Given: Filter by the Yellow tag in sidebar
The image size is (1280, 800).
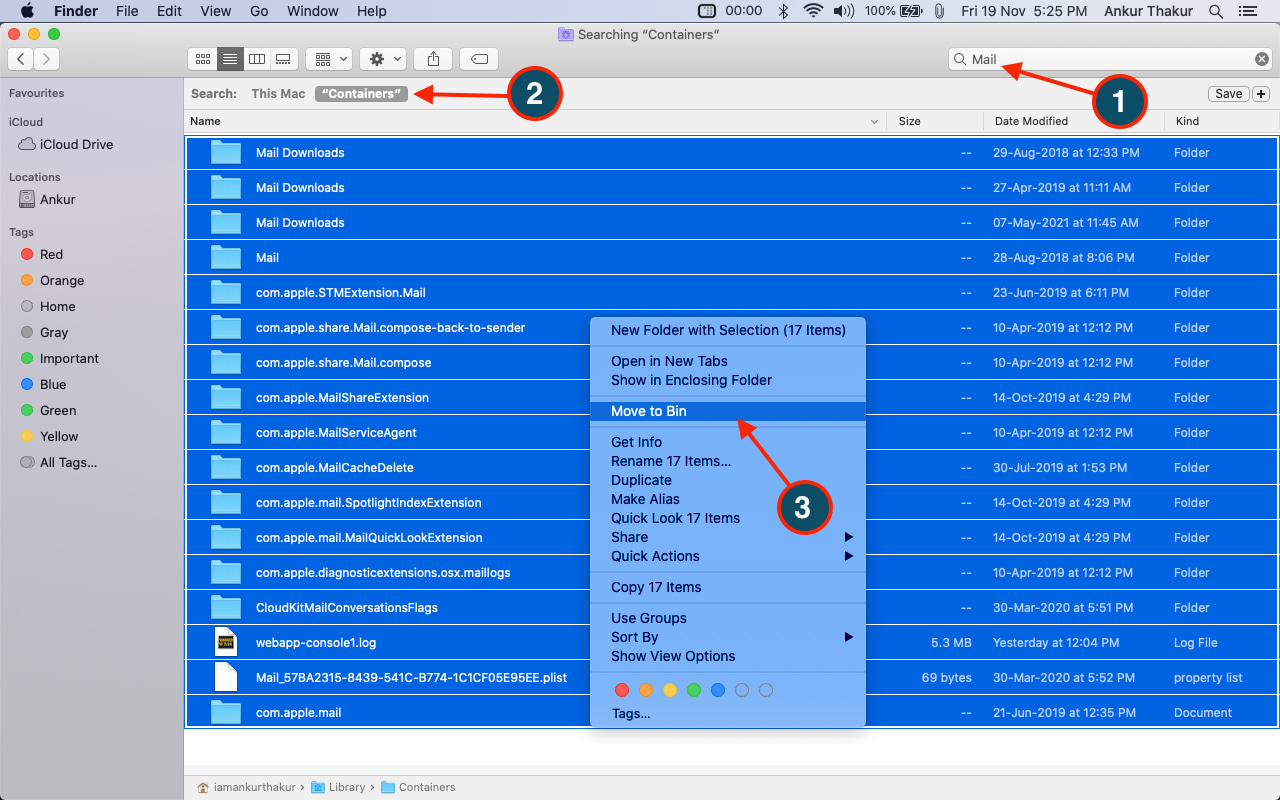Looking at the screenshot, I should tap(50, 436).
